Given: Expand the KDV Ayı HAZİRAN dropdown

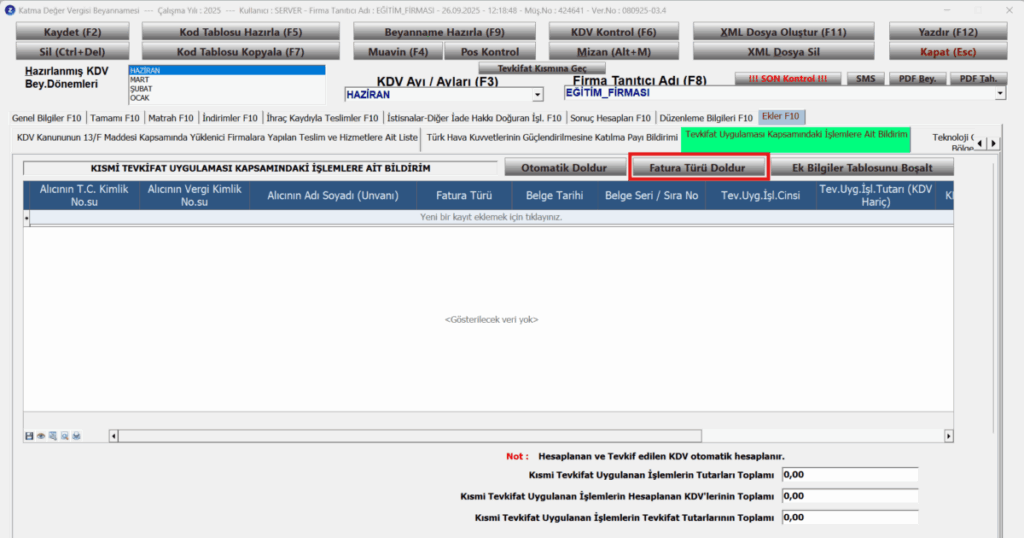Looking at the screenshot, I should coord(537,95).
